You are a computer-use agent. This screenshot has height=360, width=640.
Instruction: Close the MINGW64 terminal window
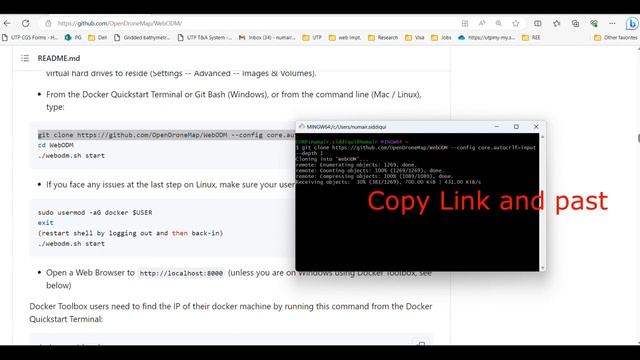tap(536, 127)
